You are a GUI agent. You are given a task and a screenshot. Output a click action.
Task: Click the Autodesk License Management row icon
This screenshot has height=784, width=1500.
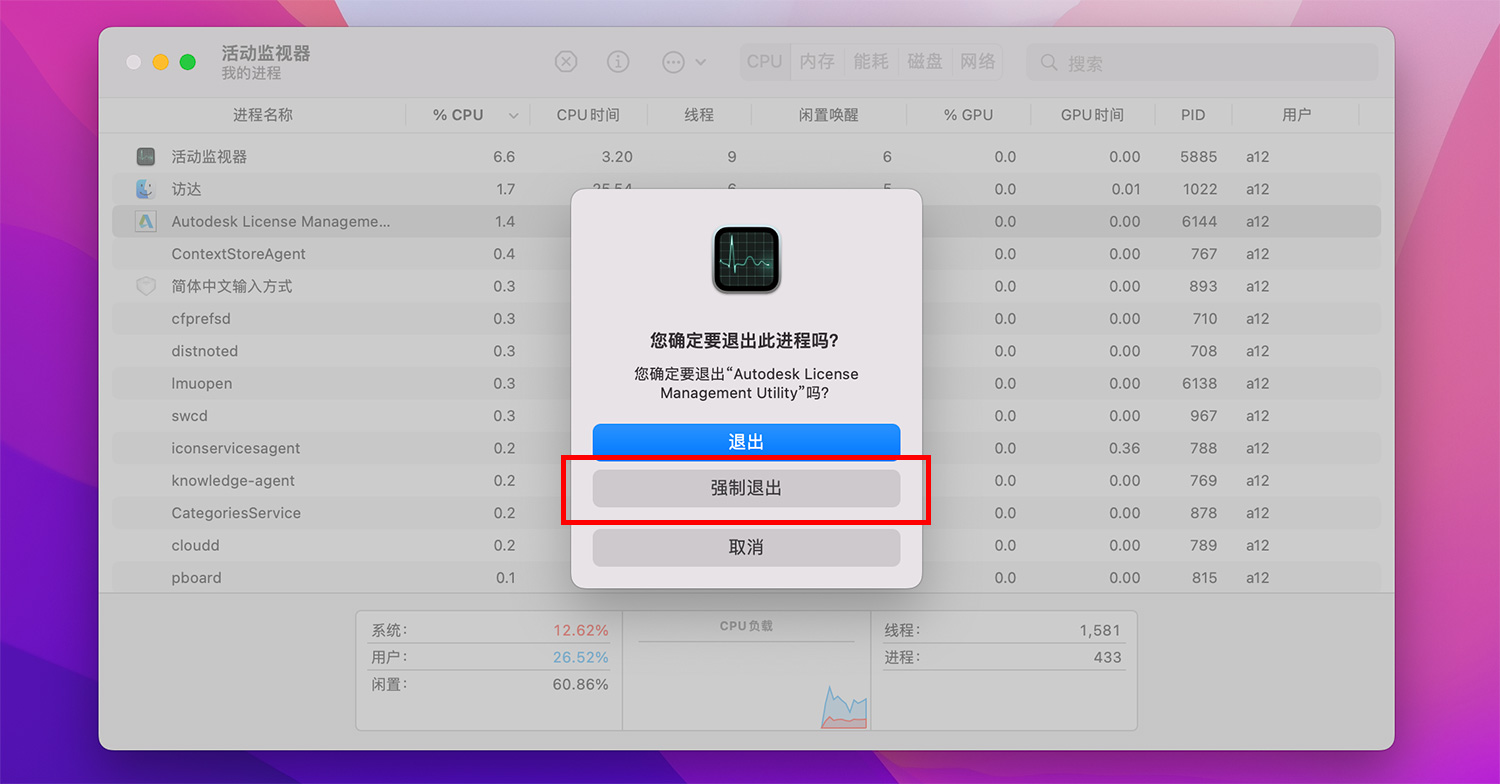coord(146,221)
